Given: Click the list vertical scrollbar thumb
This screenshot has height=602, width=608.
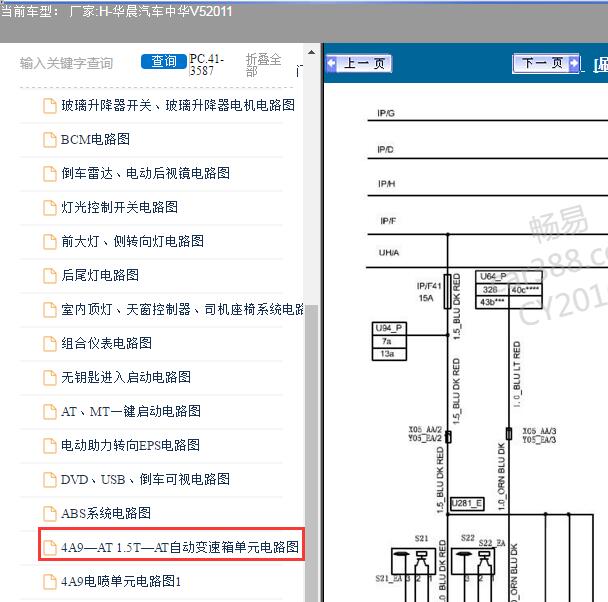Looking at the screenshot, I should click(x=311, y=453).
